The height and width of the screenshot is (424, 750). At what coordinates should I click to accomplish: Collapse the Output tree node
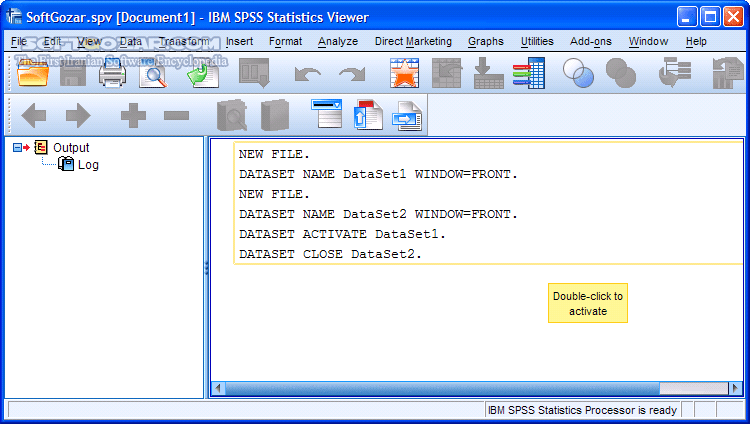pos(17,147)
